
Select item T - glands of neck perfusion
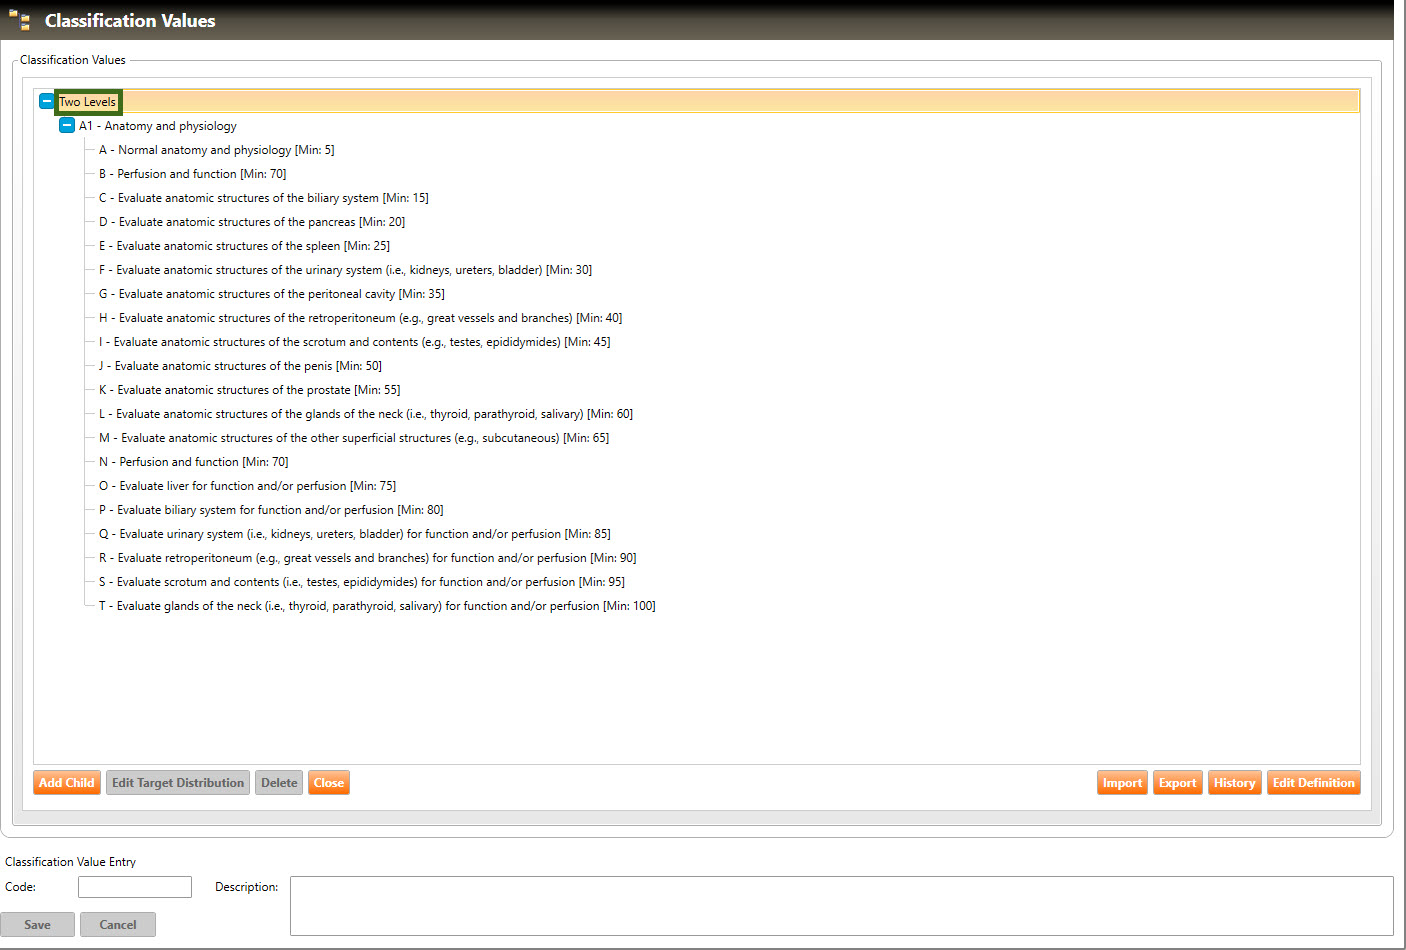tap(377, 606)
